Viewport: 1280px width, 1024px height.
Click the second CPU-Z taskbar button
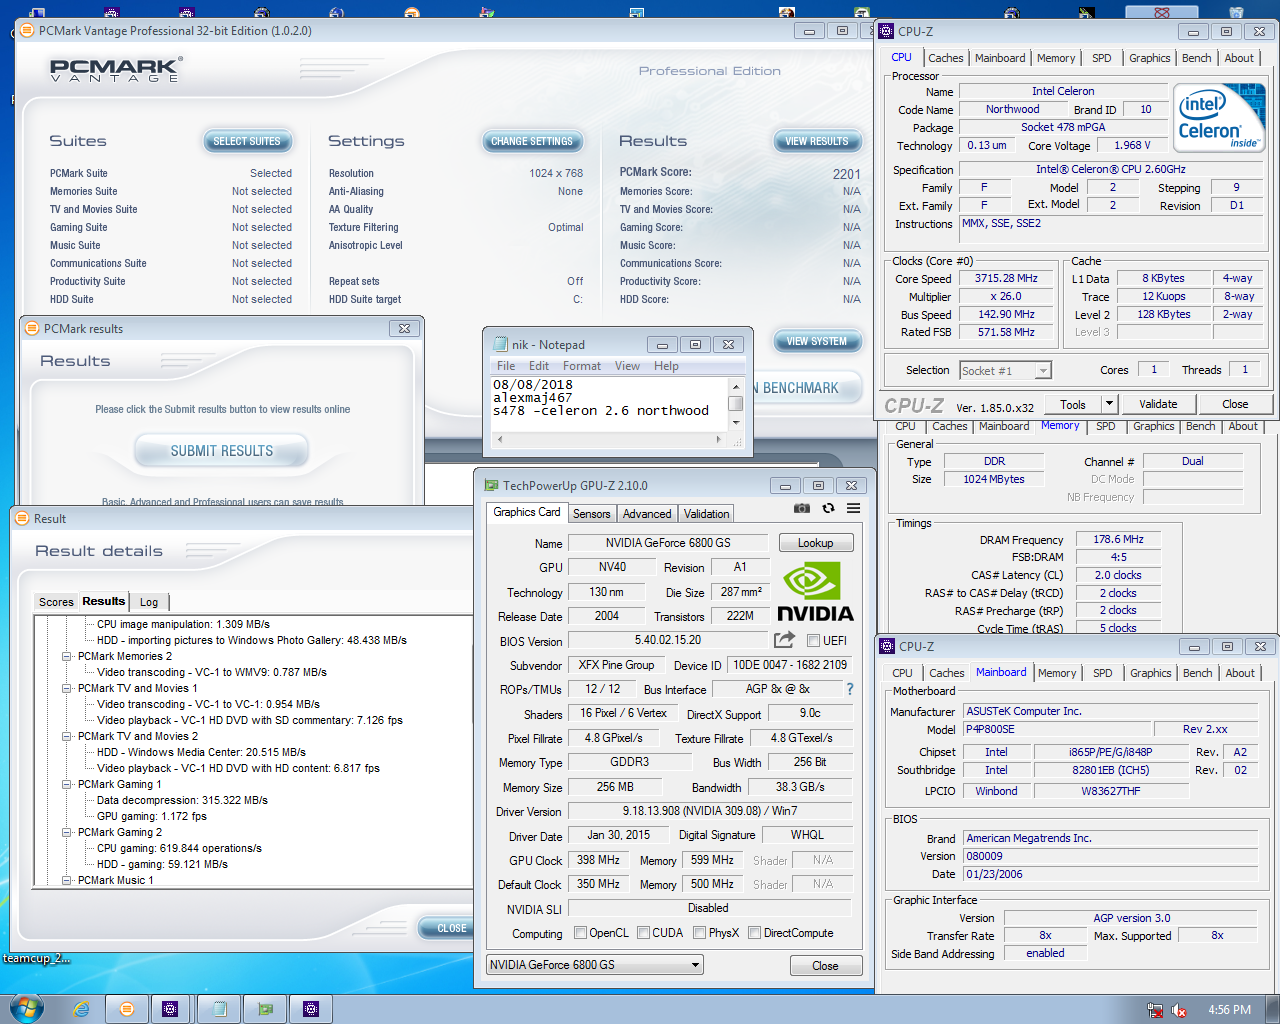click(311, 1009)
